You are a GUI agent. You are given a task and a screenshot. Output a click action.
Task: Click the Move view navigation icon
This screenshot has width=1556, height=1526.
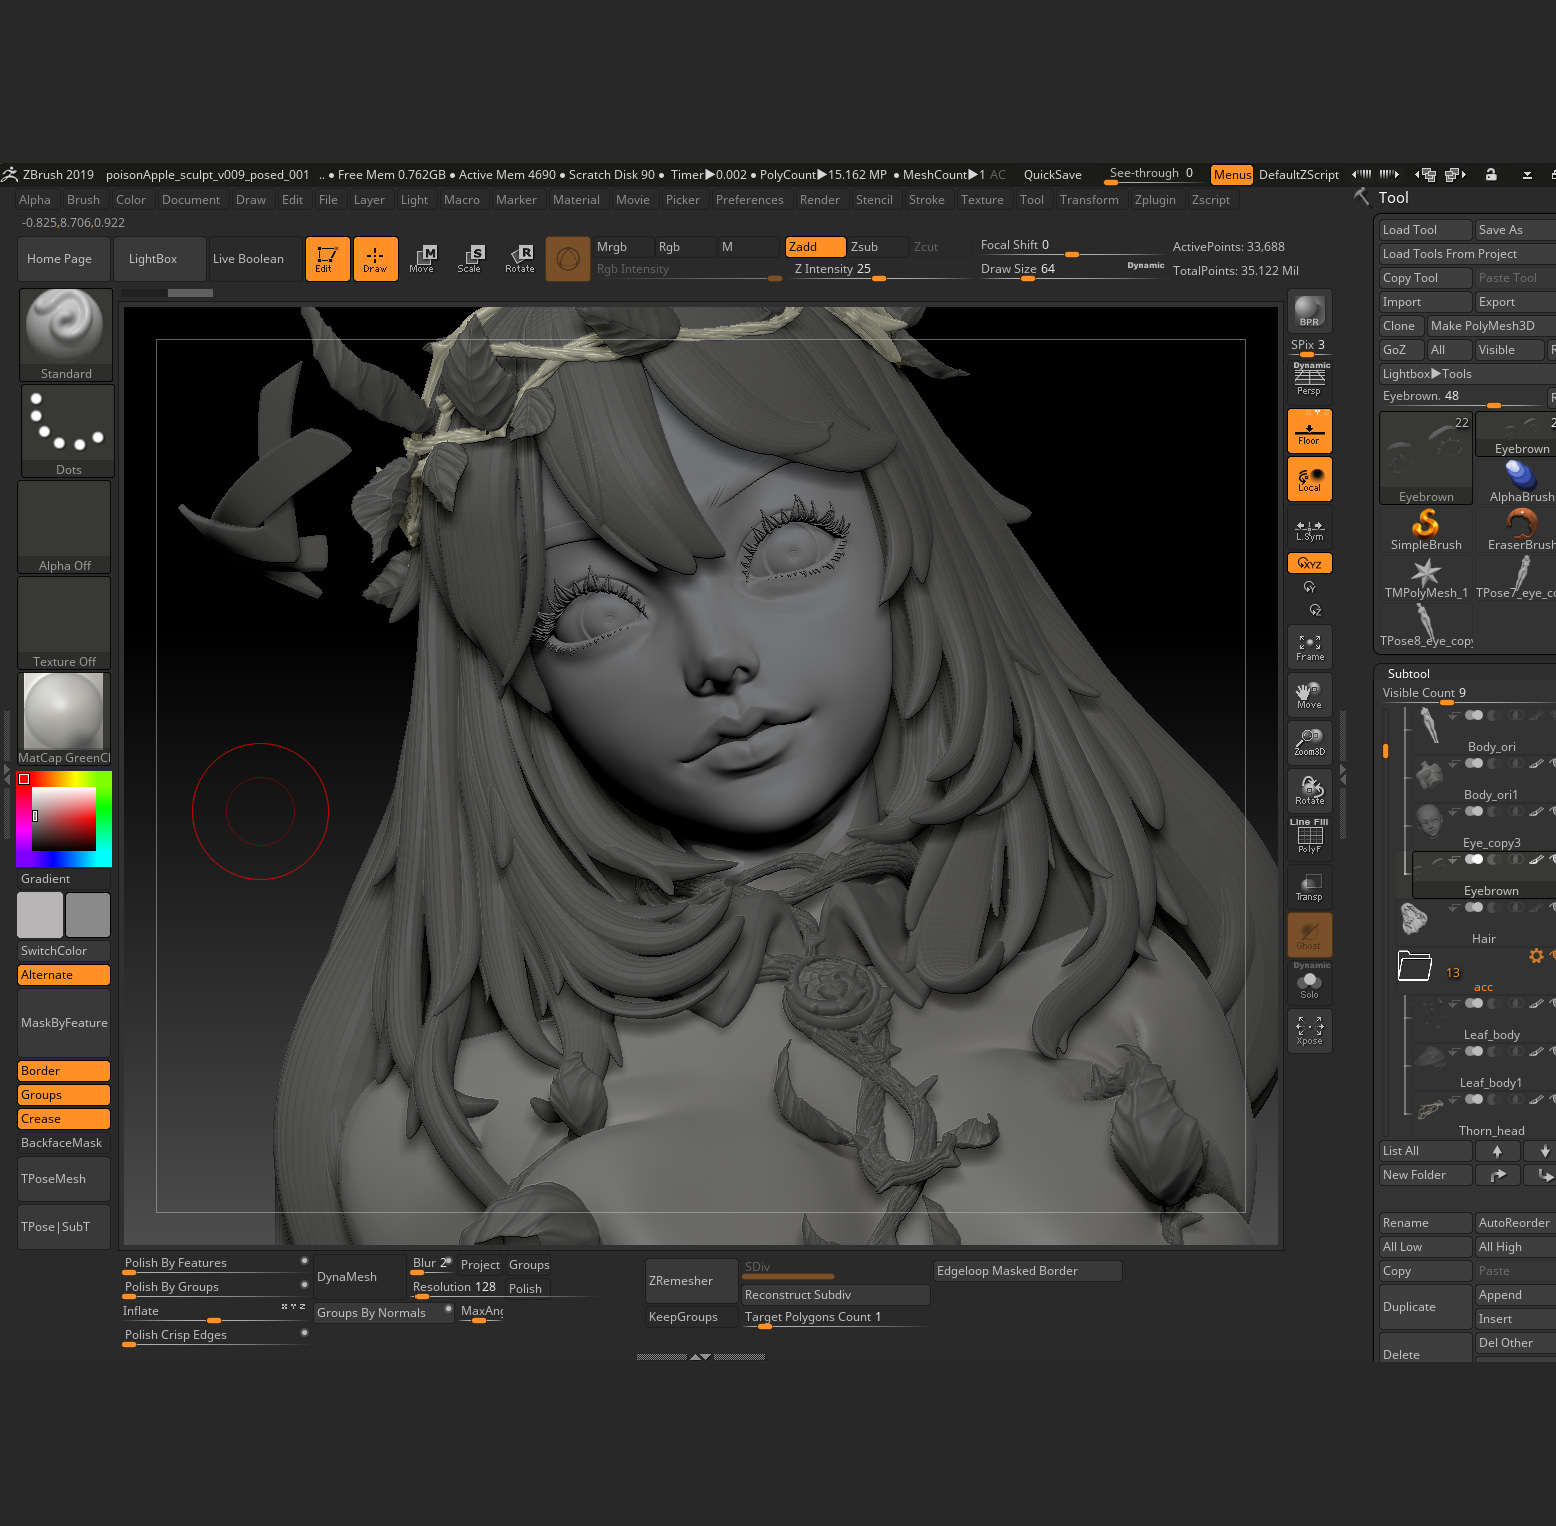(1309, 695)
